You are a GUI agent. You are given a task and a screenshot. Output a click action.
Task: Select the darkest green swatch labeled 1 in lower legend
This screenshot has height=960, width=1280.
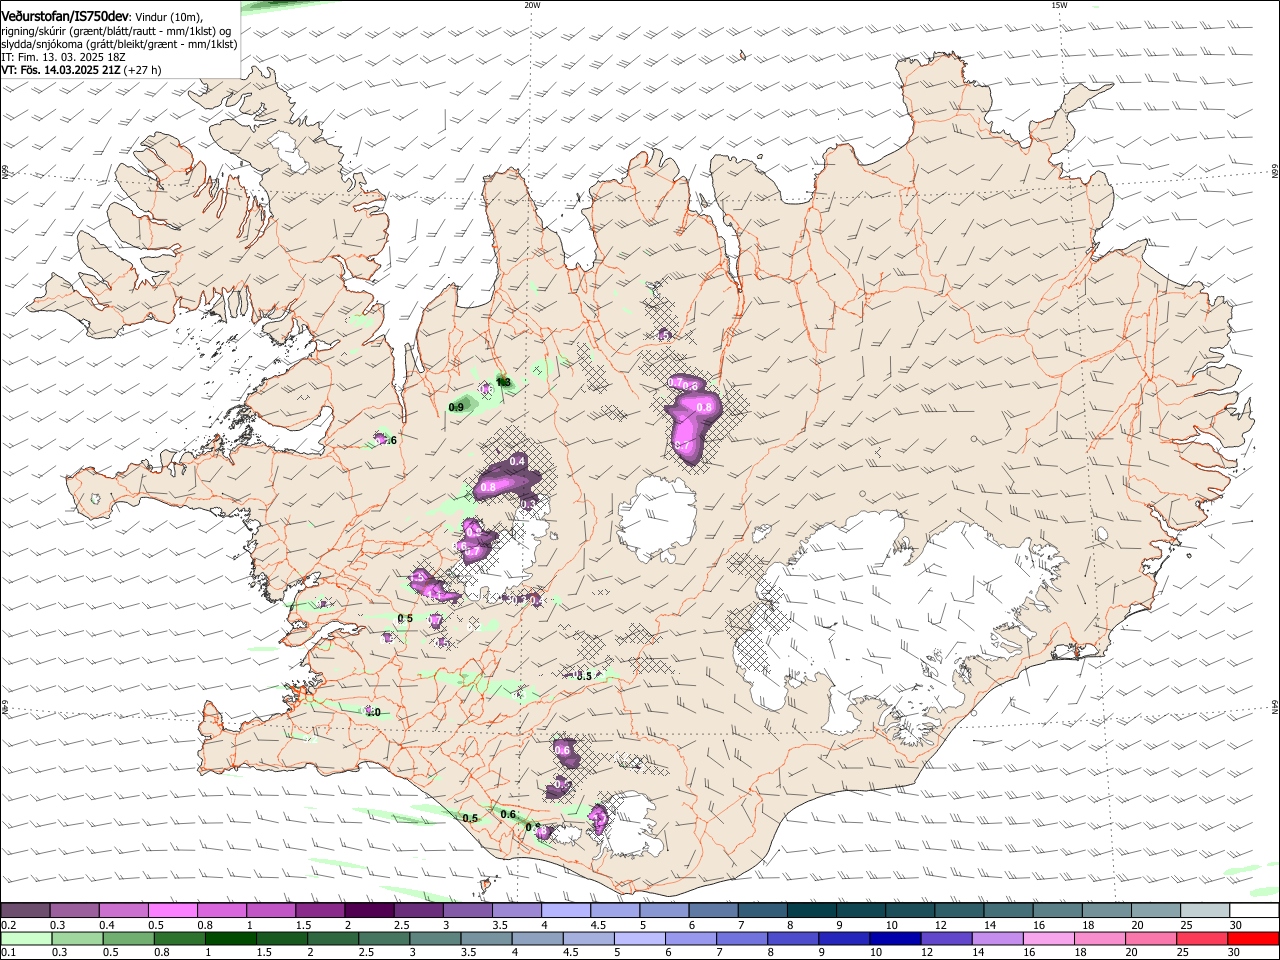click(230, 939)
